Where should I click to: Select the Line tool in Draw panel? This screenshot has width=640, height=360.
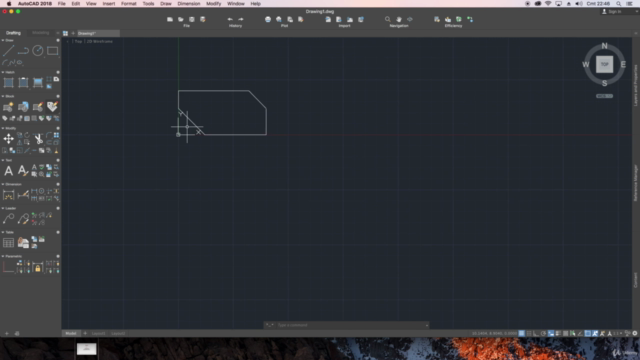(8, 51)
